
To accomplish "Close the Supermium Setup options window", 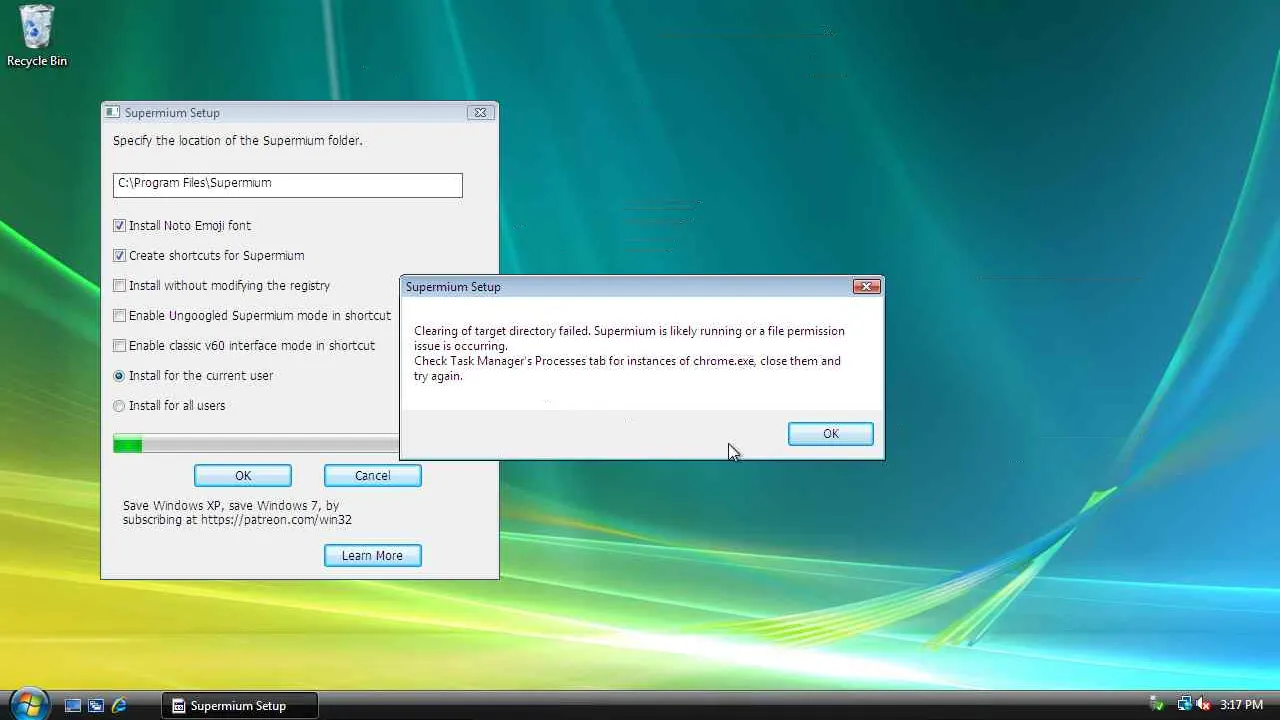I will tap(480, 113).
